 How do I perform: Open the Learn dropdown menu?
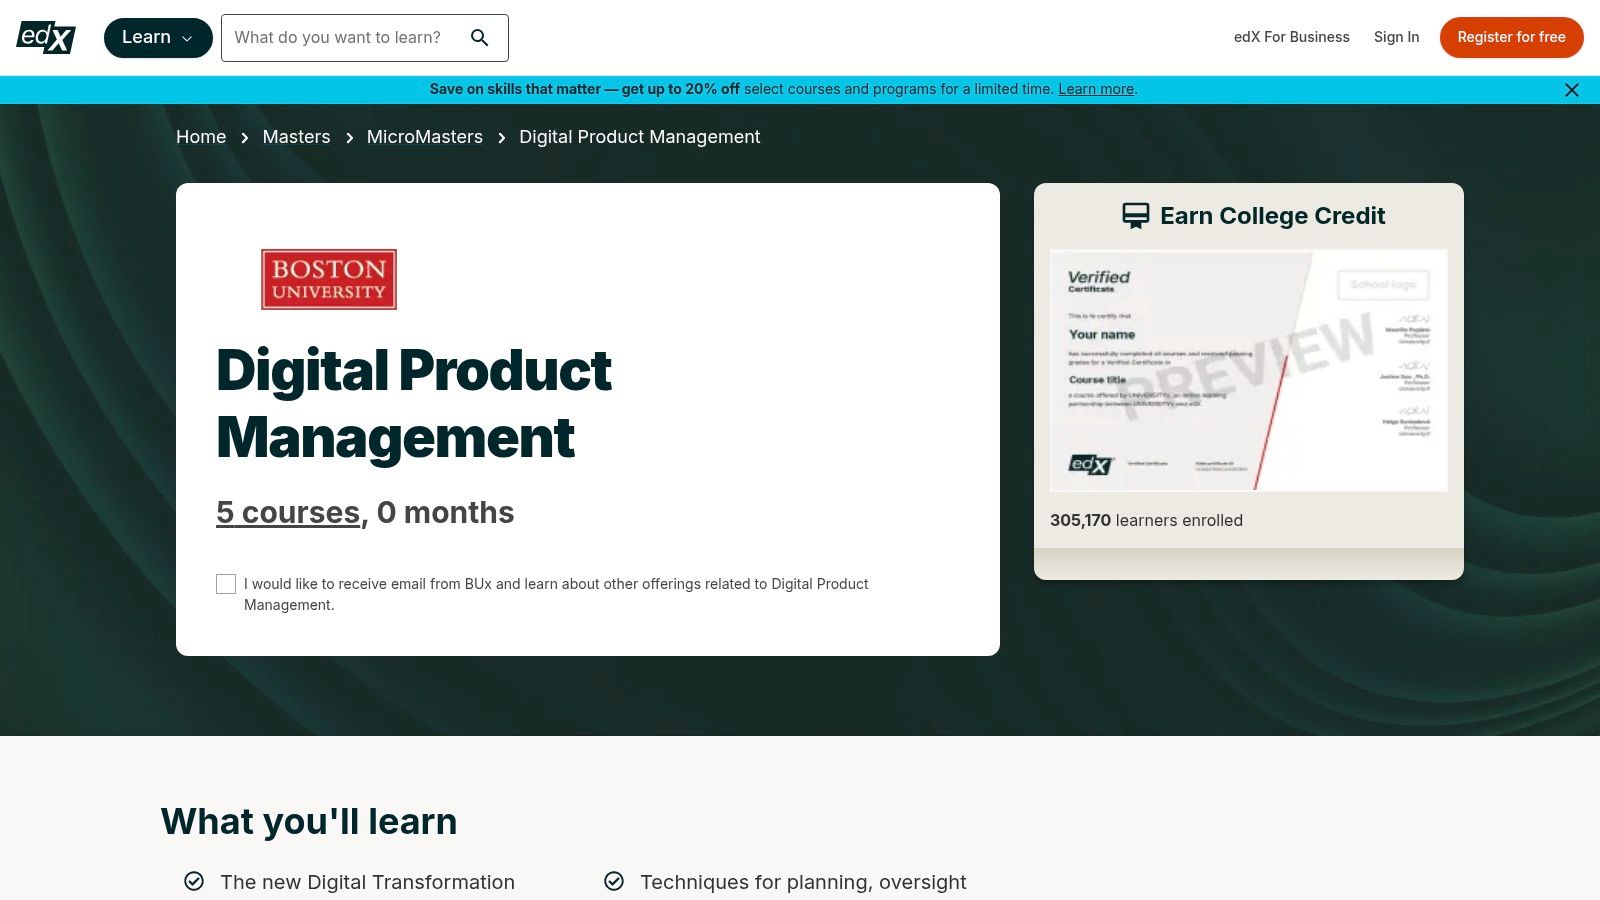[158, 37]
